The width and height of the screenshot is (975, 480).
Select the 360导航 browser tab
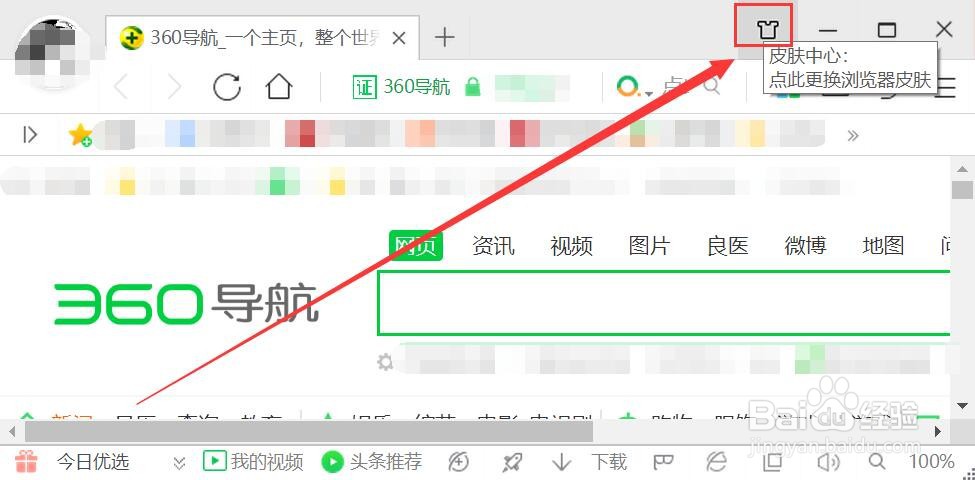(x=263, y=39)
